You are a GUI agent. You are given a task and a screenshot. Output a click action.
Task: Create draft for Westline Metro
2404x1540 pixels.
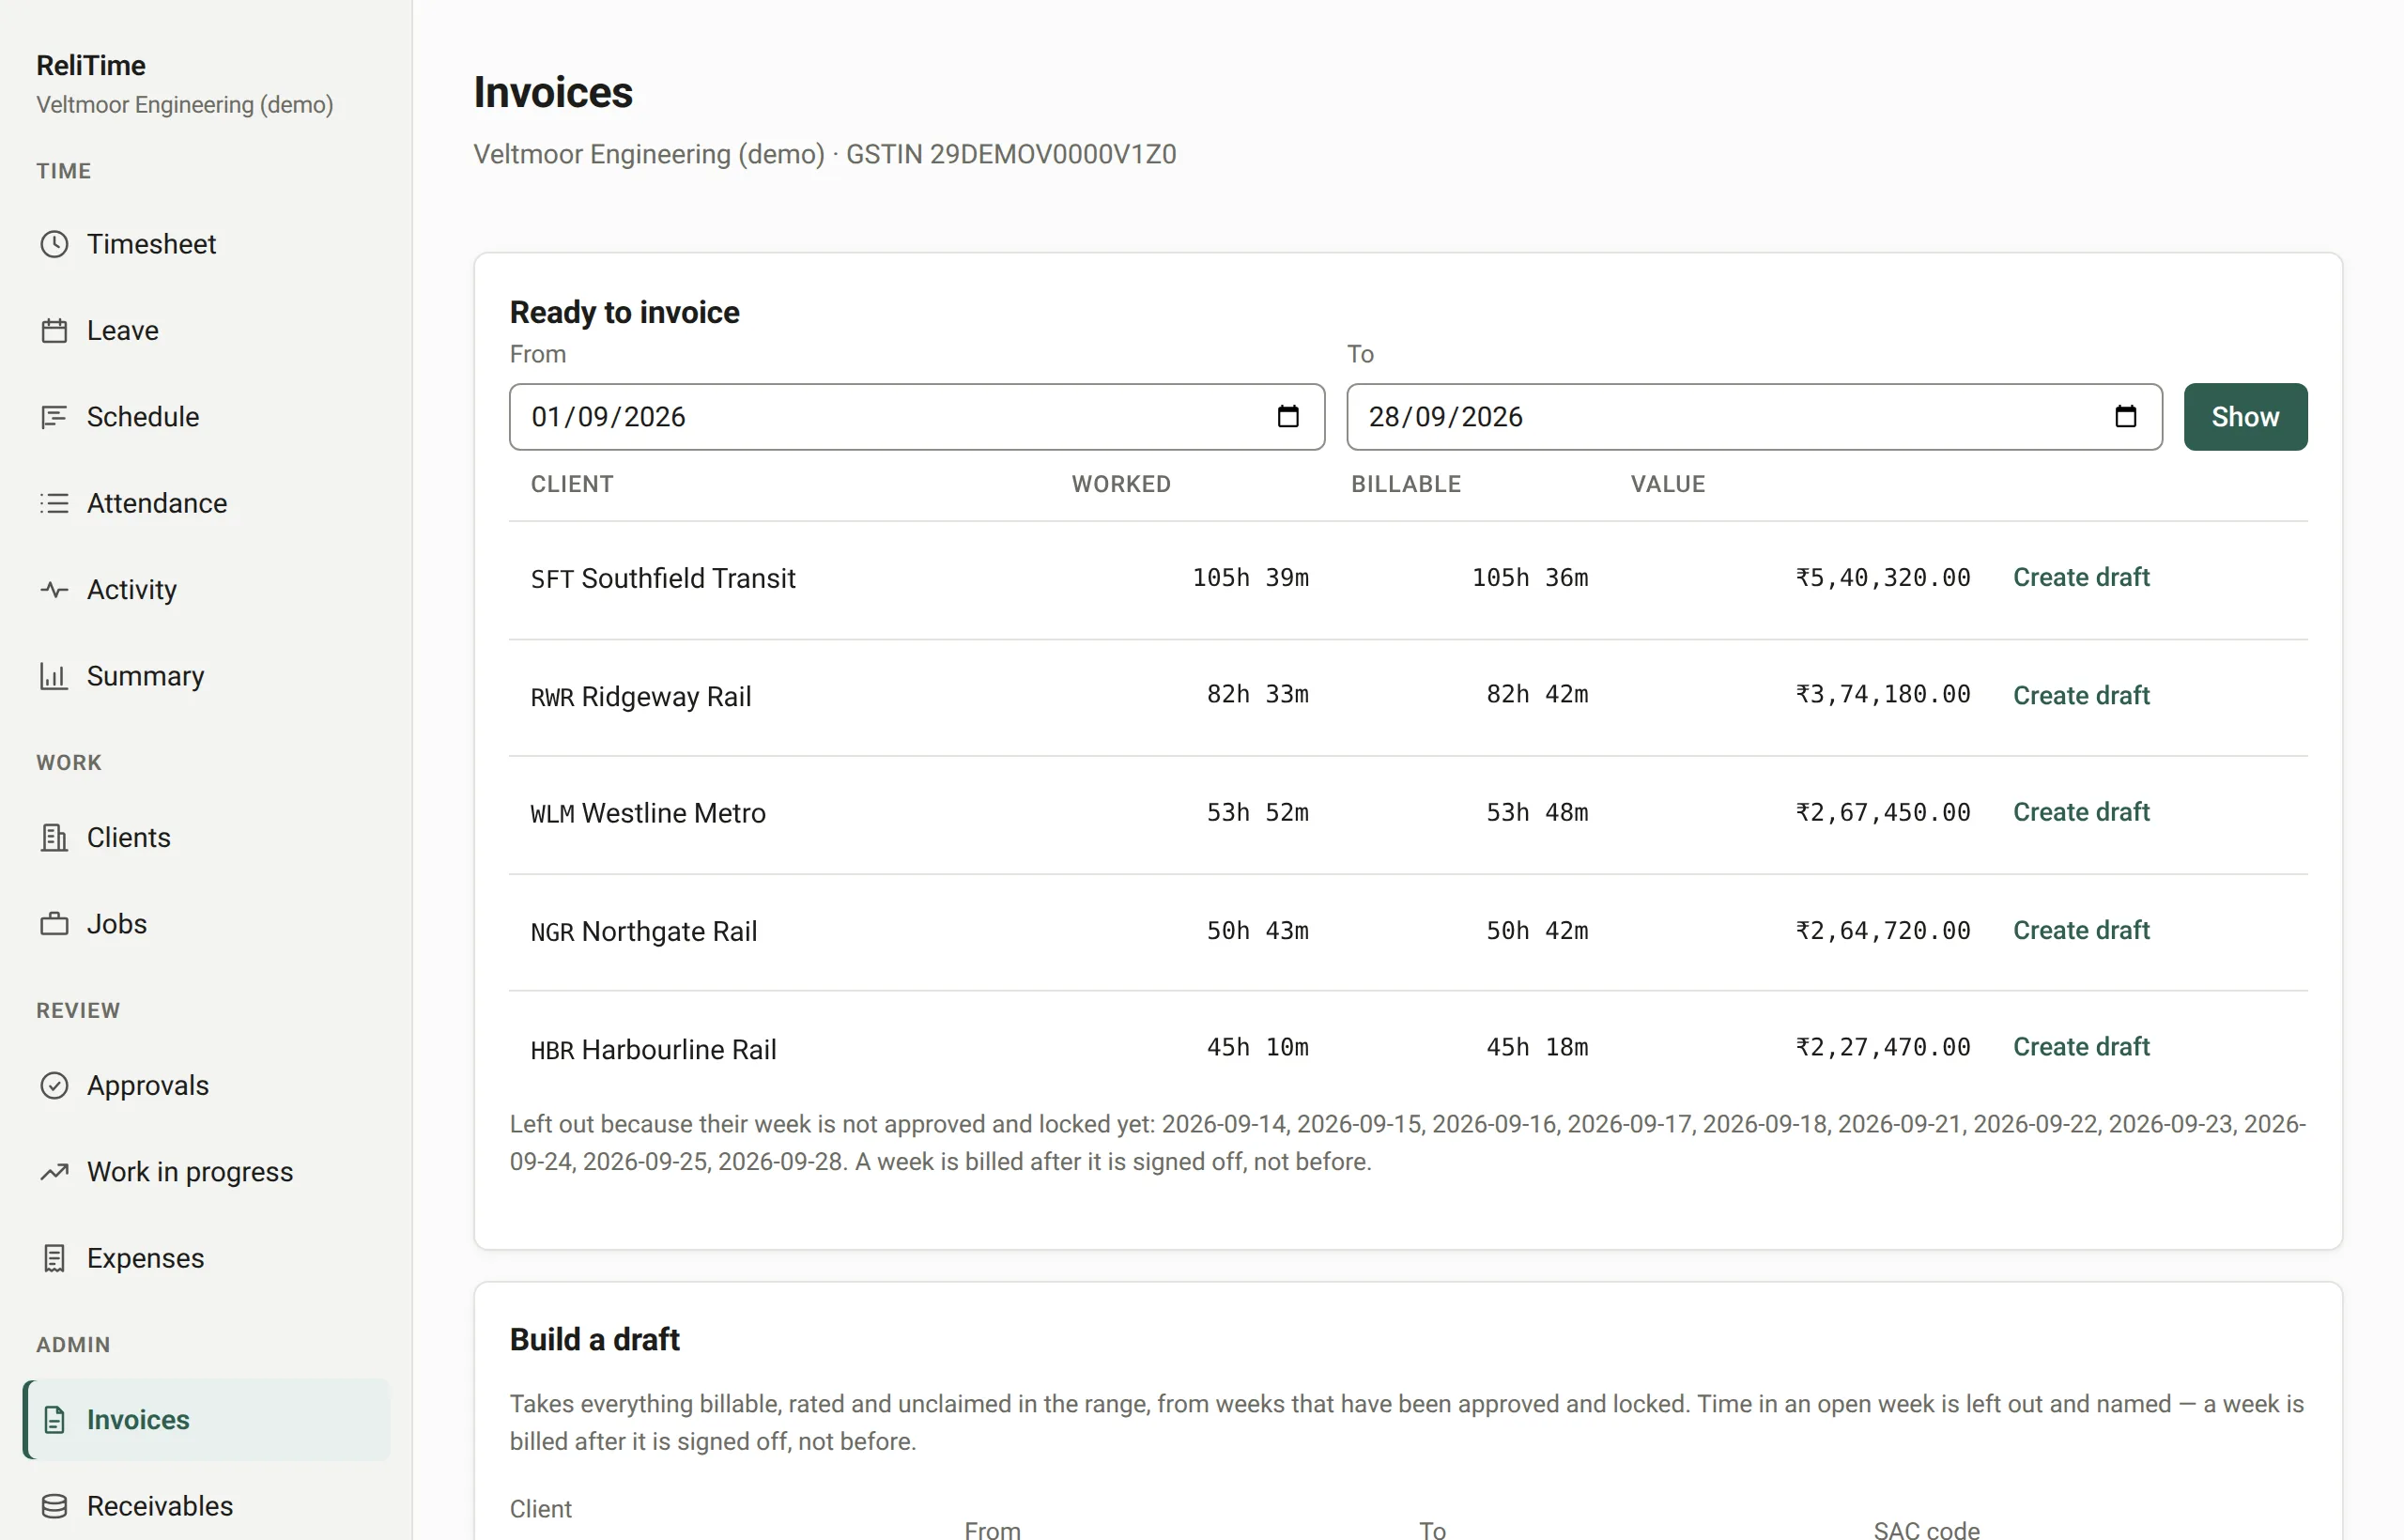[x=2081, y=813]
